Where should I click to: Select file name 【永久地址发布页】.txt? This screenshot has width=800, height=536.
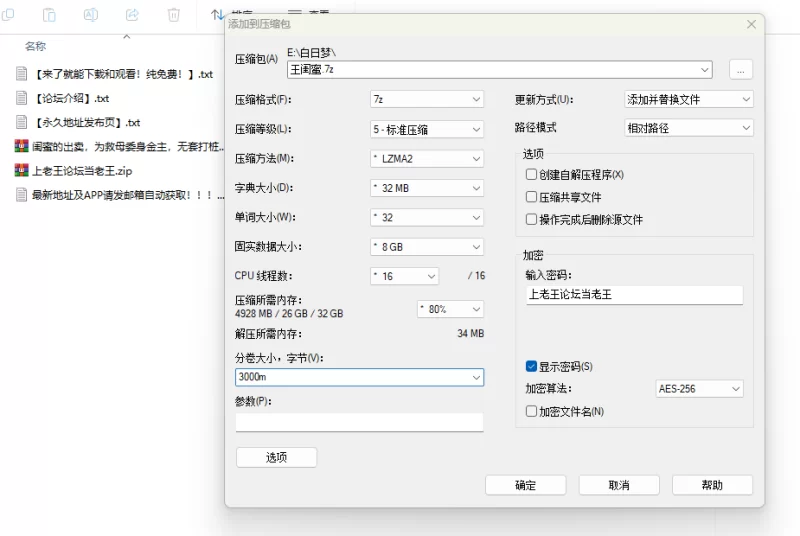(86, 122)
